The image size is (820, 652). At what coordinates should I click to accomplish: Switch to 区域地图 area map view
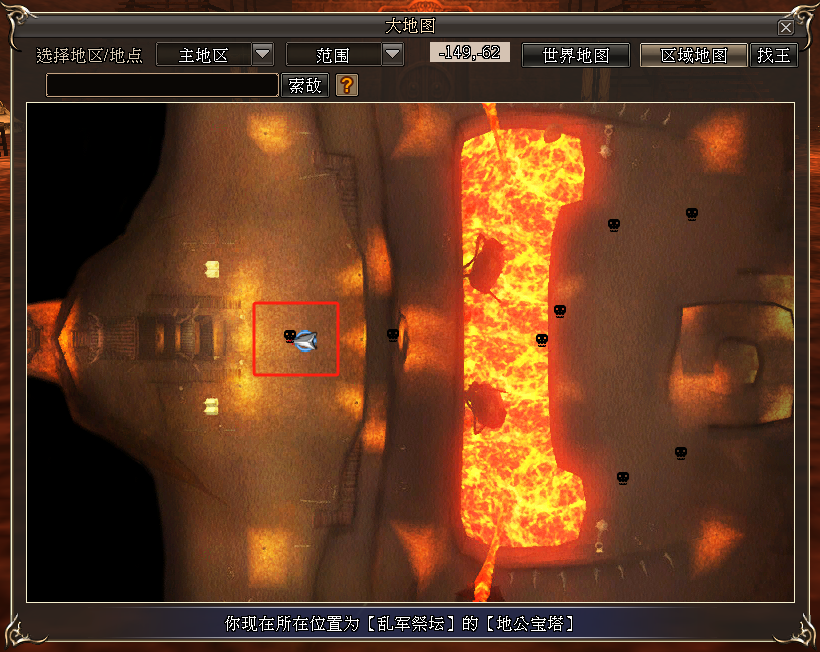click(x=694, y=55)
